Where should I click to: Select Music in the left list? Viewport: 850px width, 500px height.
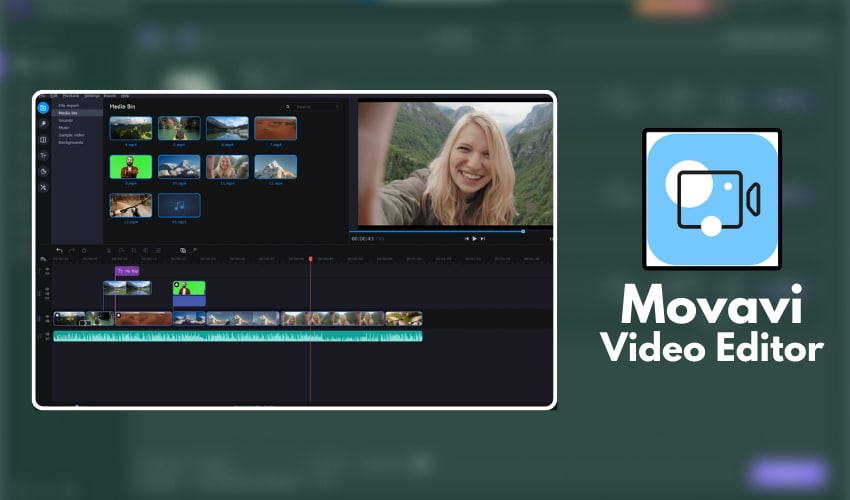(x=64, y=127)
